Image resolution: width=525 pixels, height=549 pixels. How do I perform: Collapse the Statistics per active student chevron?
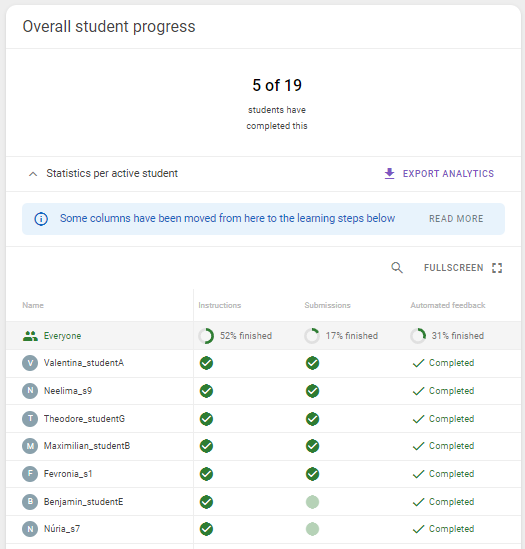(33, 174)
